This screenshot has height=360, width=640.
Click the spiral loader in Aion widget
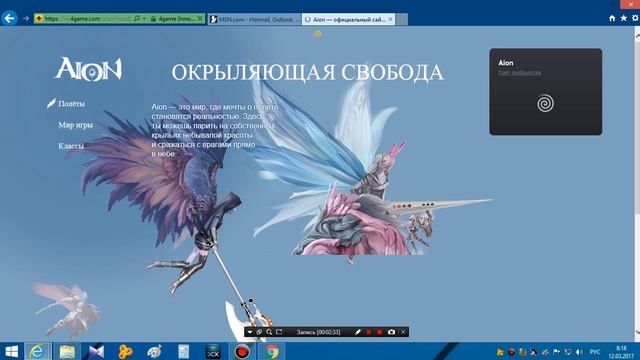click(545, 103)
